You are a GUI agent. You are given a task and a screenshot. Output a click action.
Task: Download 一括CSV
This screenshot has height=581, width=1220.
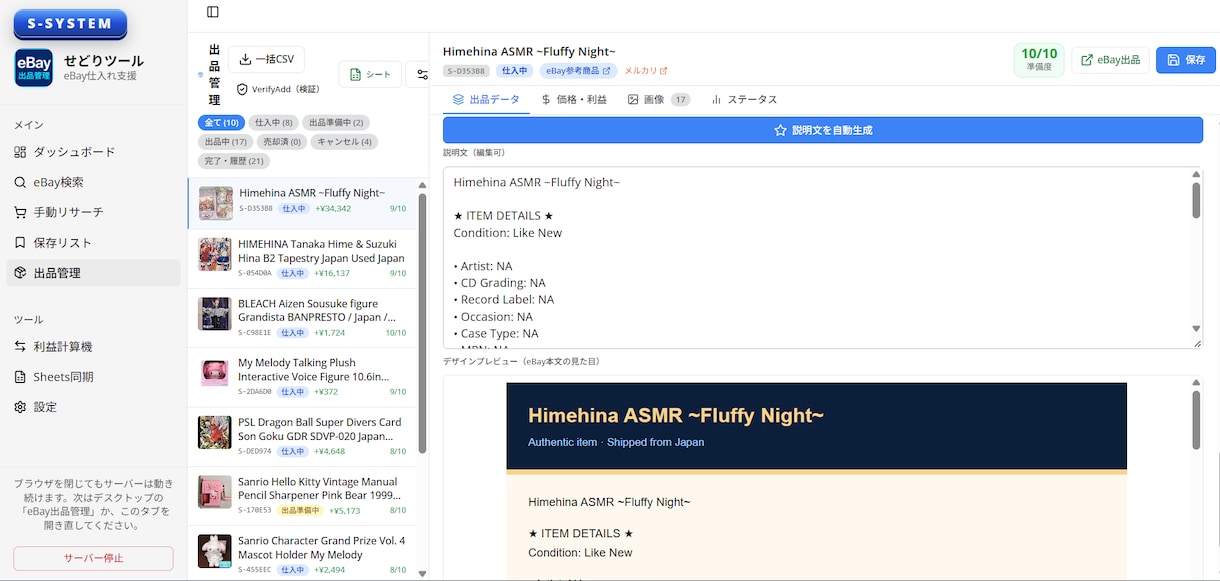click(x=266, y=59)
